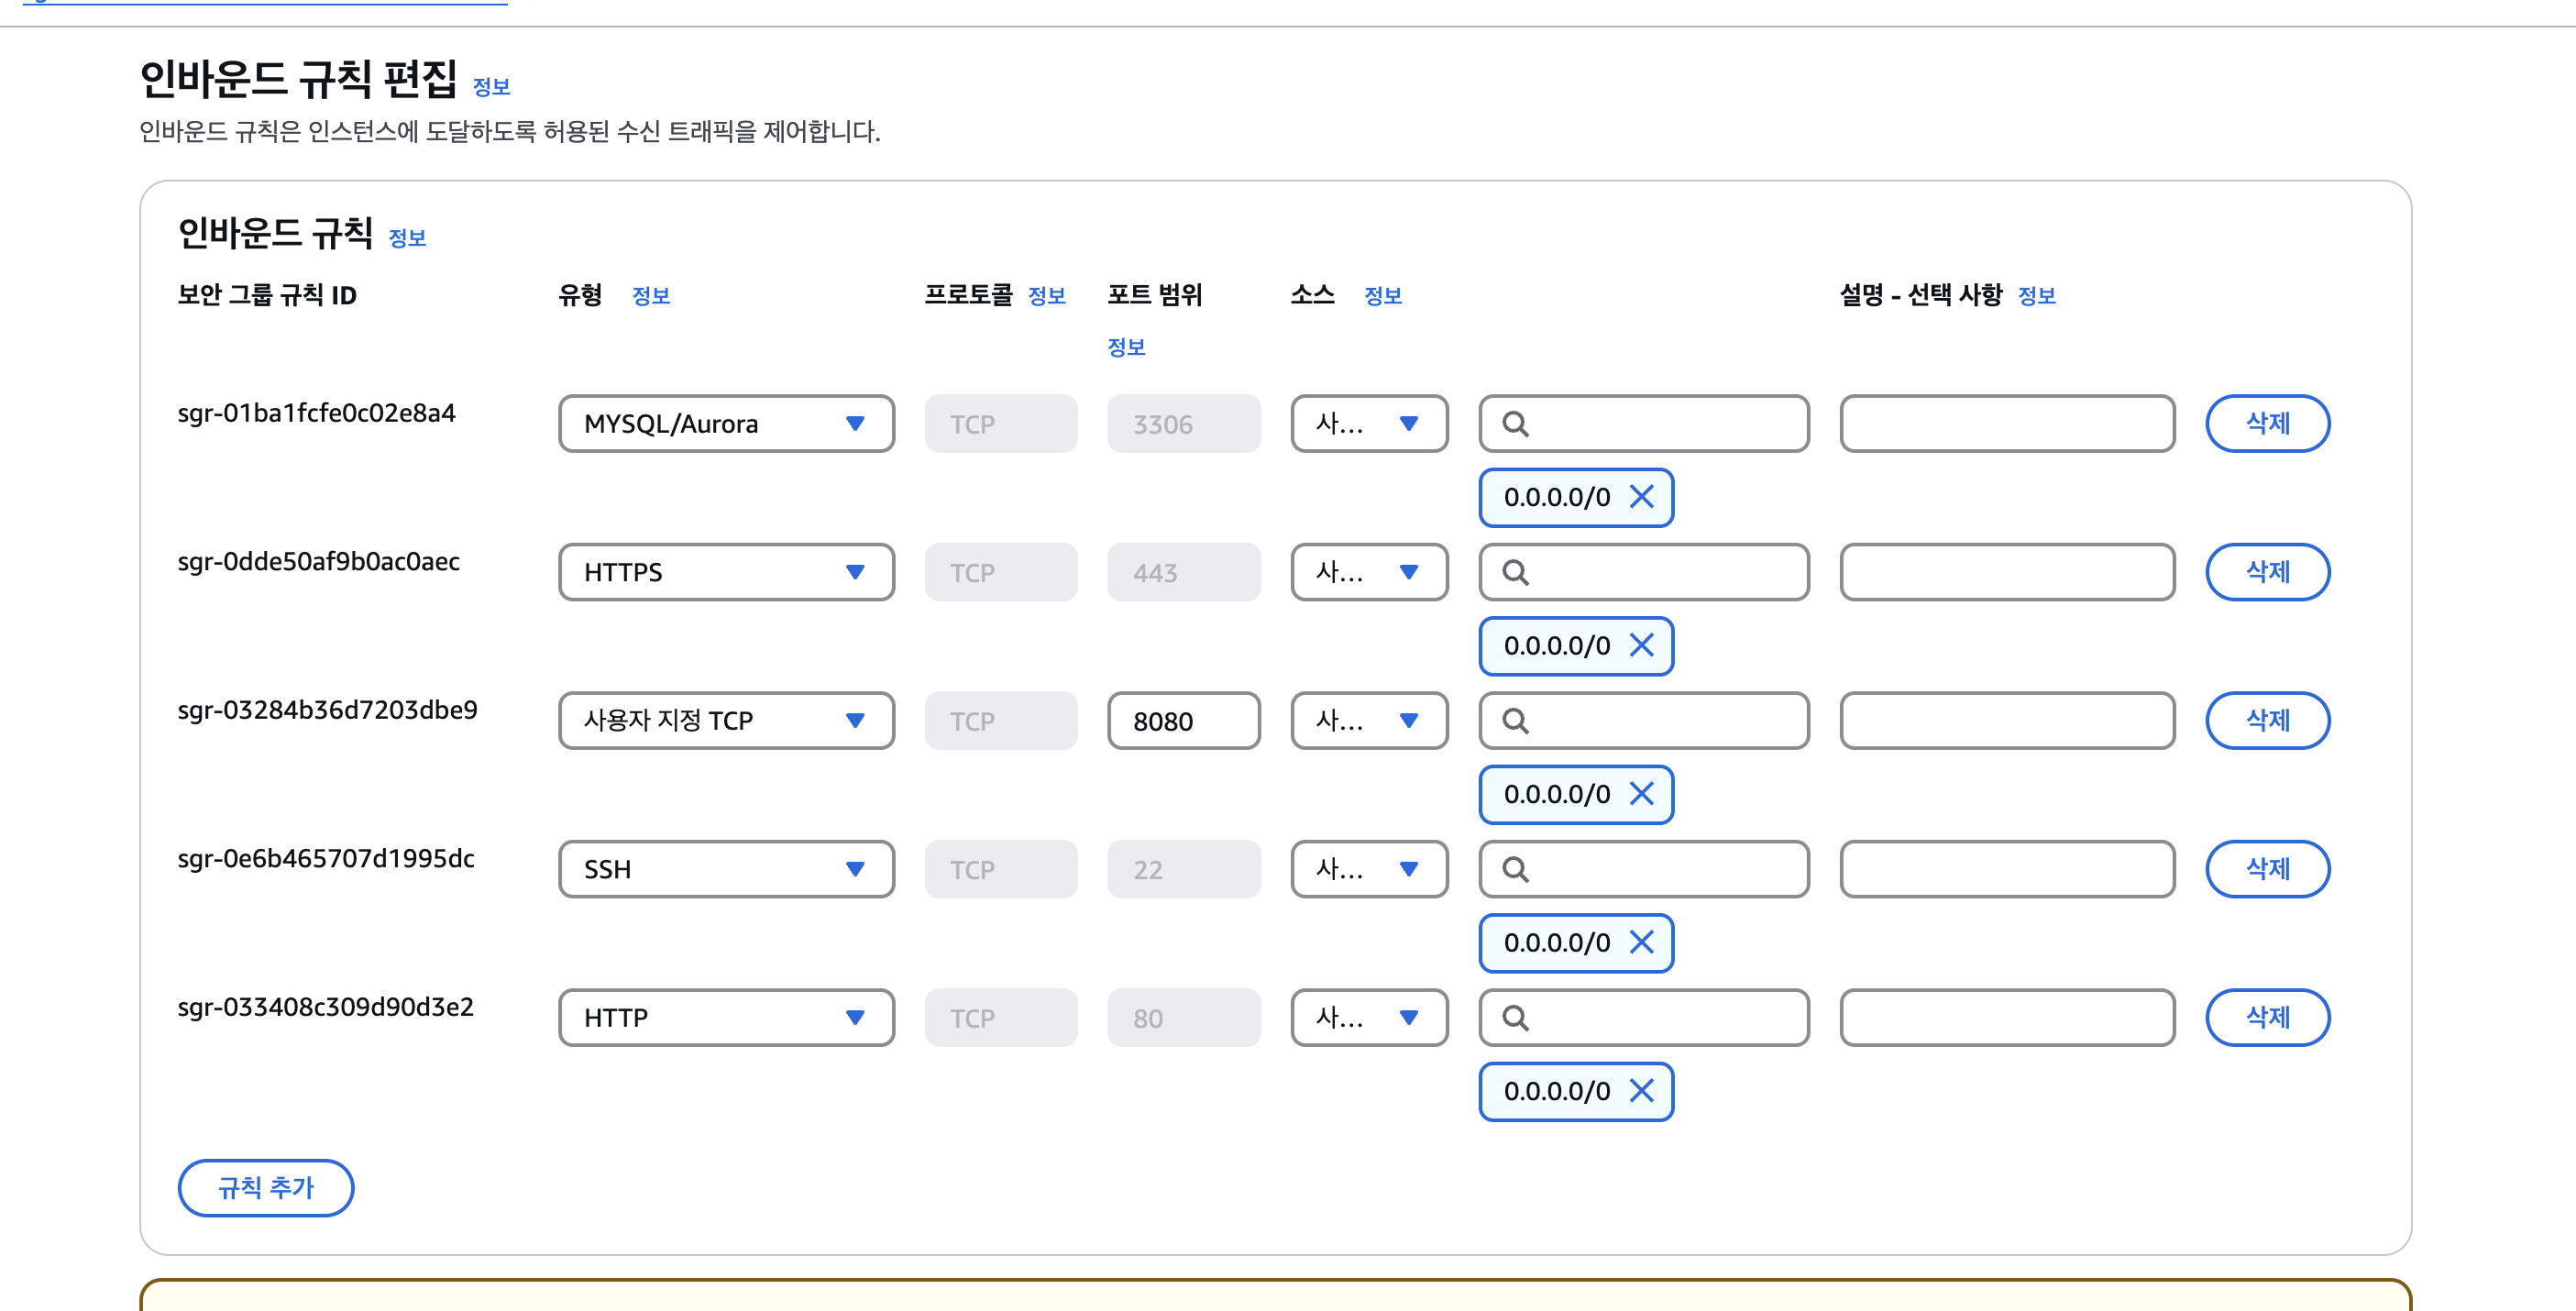The width and height of the screenshot is (2576, 1311).
Task: Remove 0.0.0.0/0 chip from HTTPS rule
Action: tap(1641, 645)
